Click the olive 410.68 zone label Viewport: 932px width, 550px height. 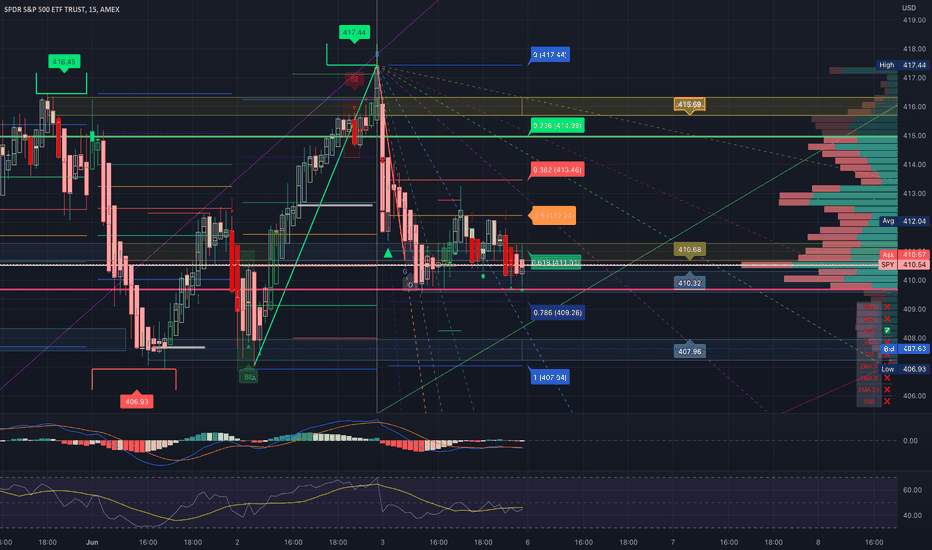pos(689,250)
